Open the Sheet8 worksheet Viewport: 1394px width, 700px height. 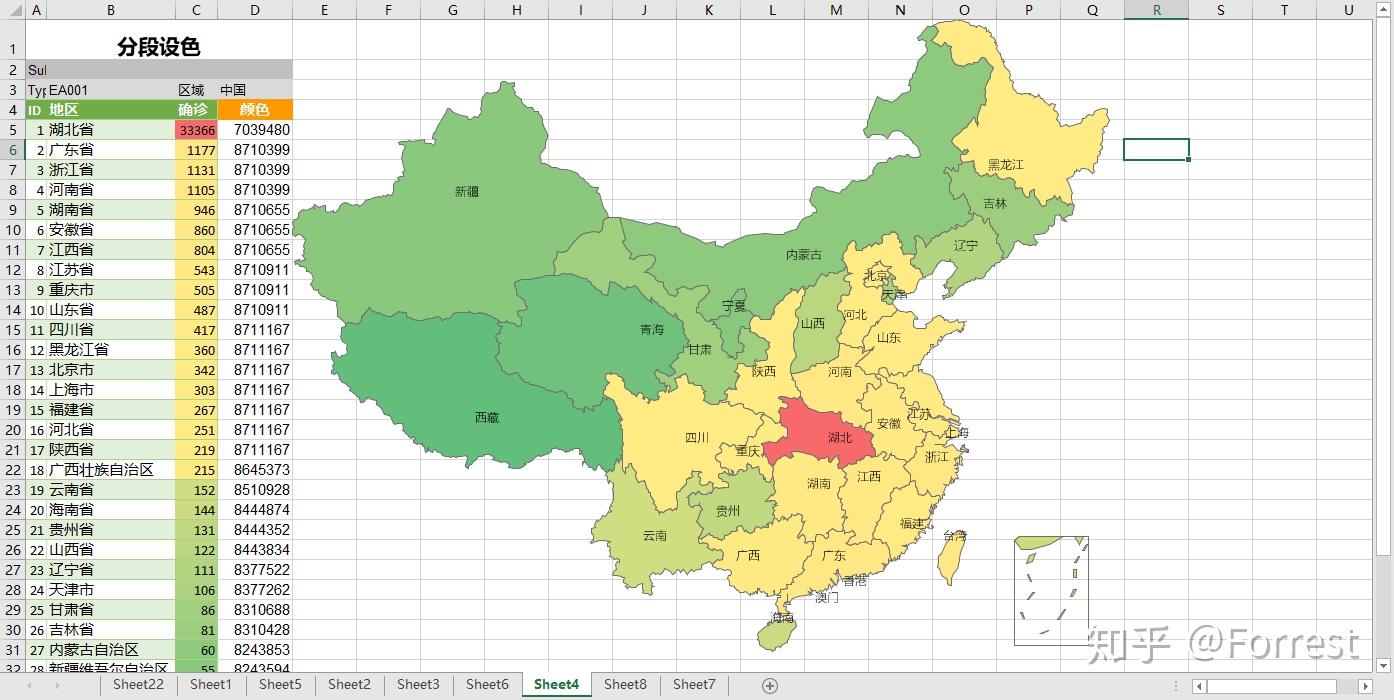point(625,685)
